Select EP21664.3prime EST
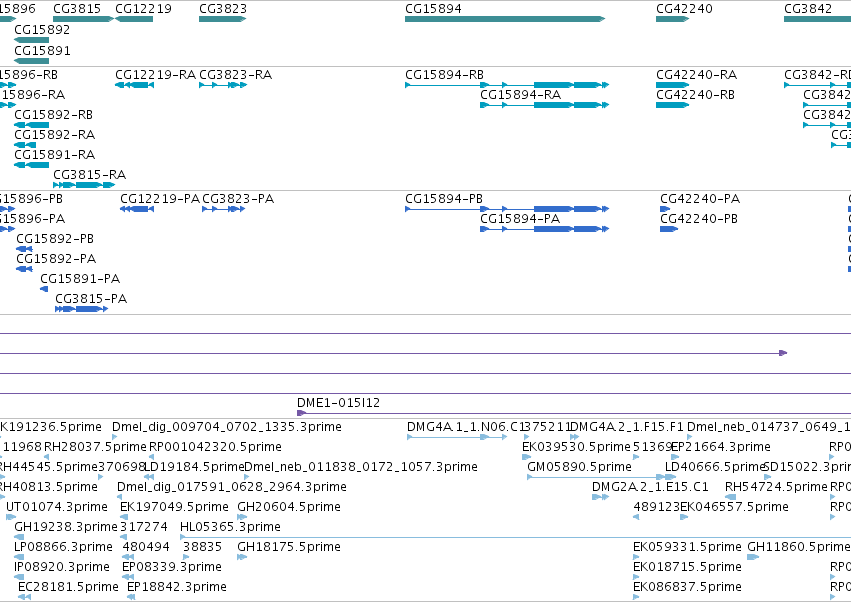The width and height of the screenshot is (851, 602). (x=675, y=457)
